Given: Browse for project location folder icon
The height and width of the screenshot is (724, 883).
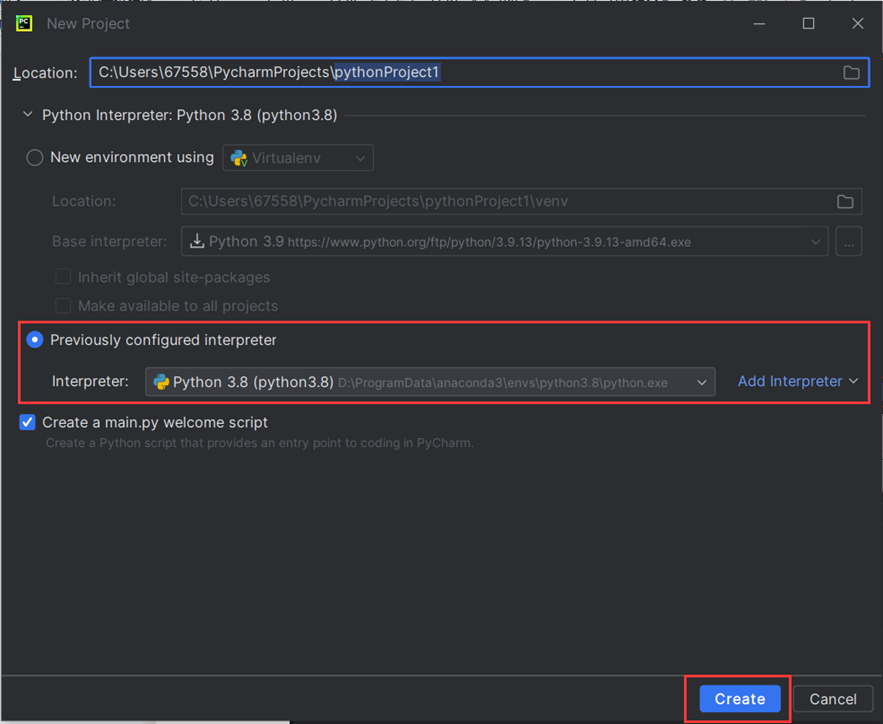Looking at the screenshot, I should tap(851, 73).
